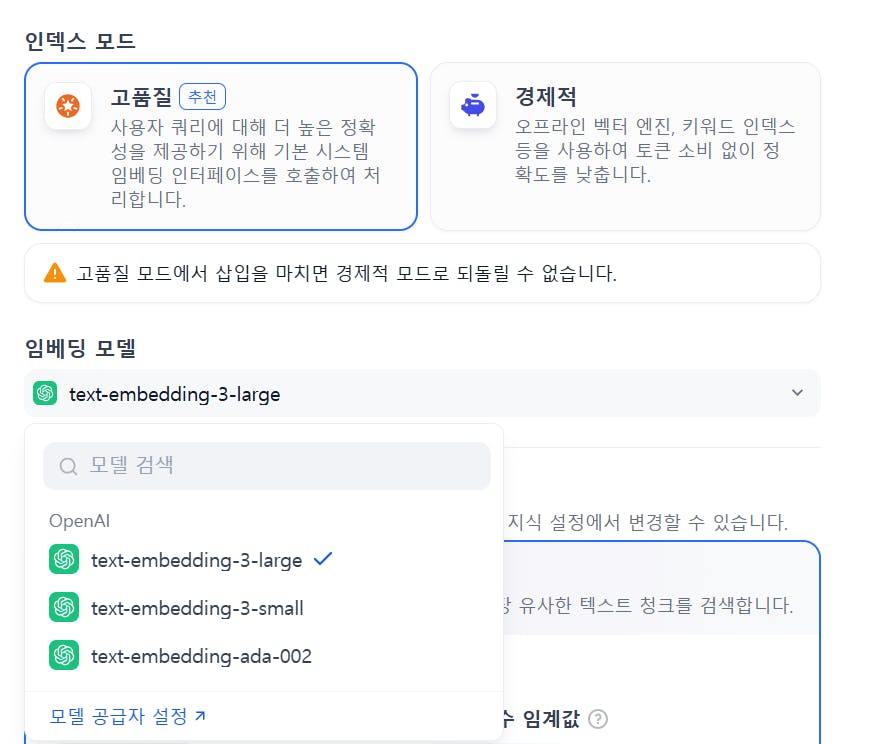Open the 모델 공급자 설정 link
893x744 pixels.
tap(128, 716)
